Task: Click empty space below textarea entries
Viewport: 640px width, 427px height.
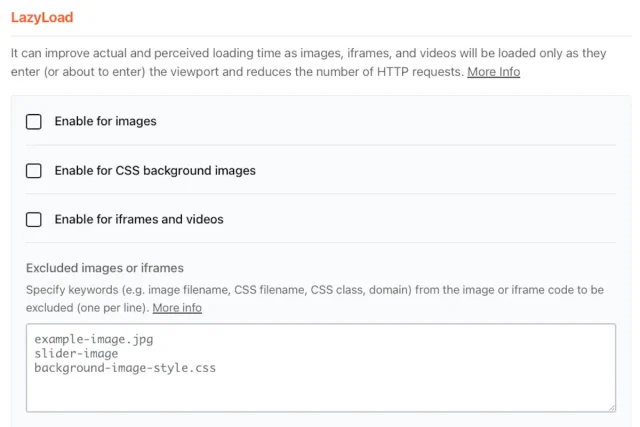Action: click(x=320, y=393)
